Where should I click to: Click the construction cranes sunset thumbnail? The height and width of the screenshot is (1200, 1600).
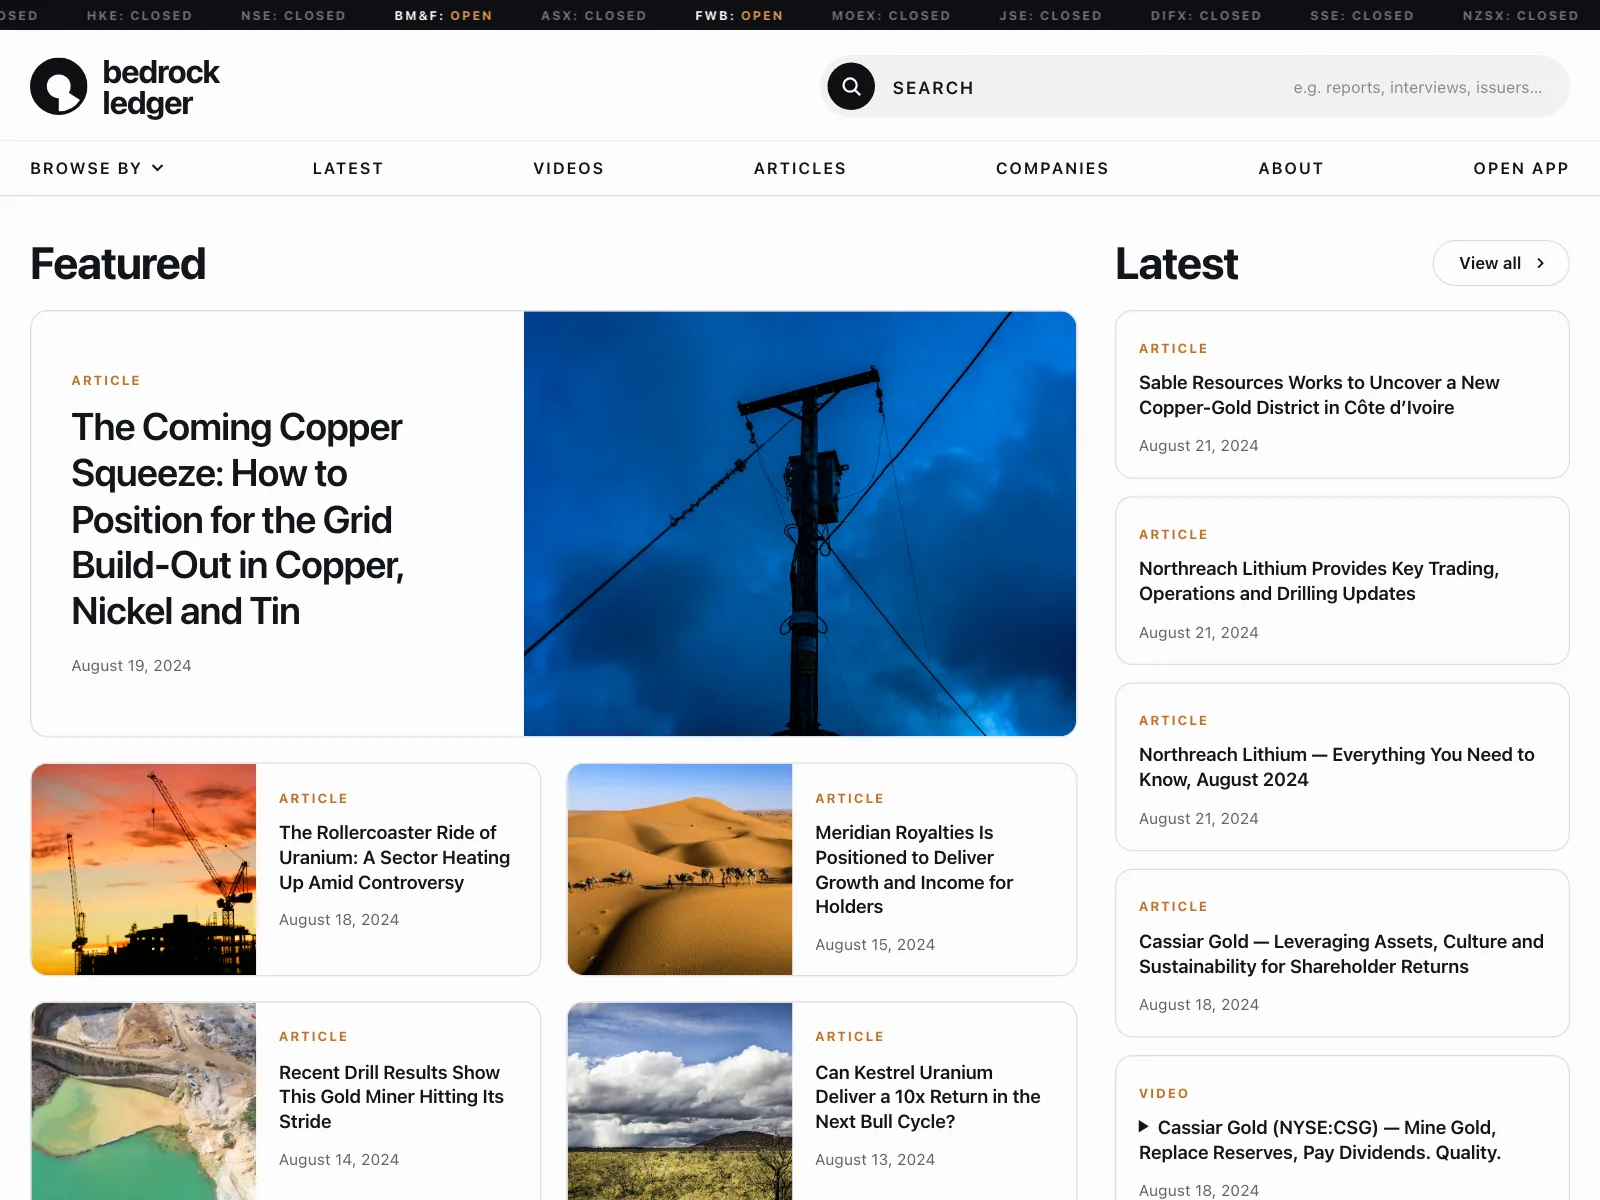(x=144, y=869)
